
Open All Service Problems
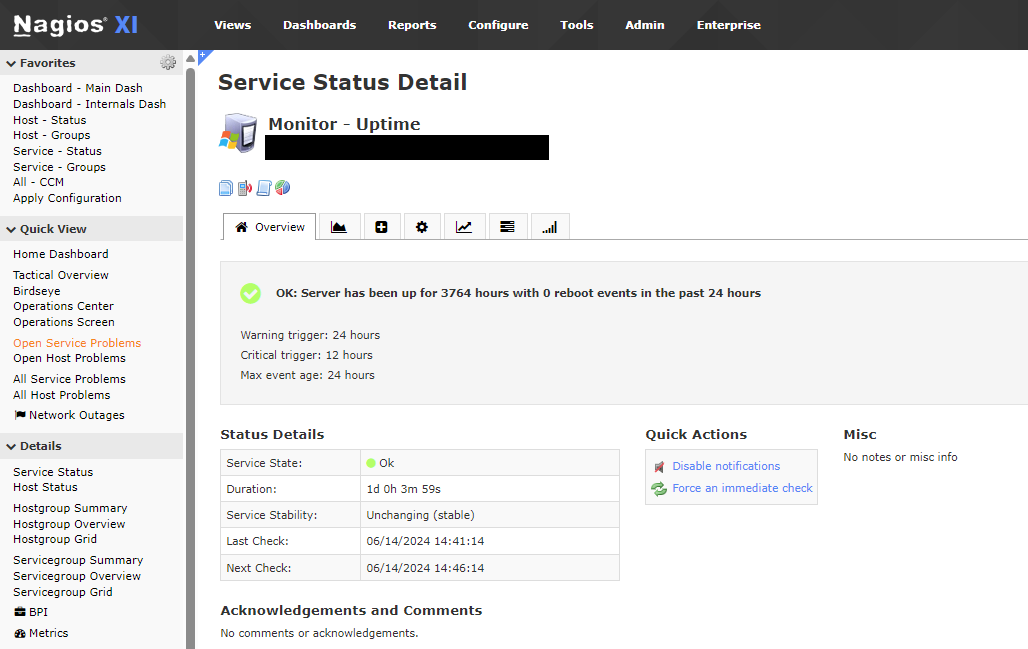[69, 379]
